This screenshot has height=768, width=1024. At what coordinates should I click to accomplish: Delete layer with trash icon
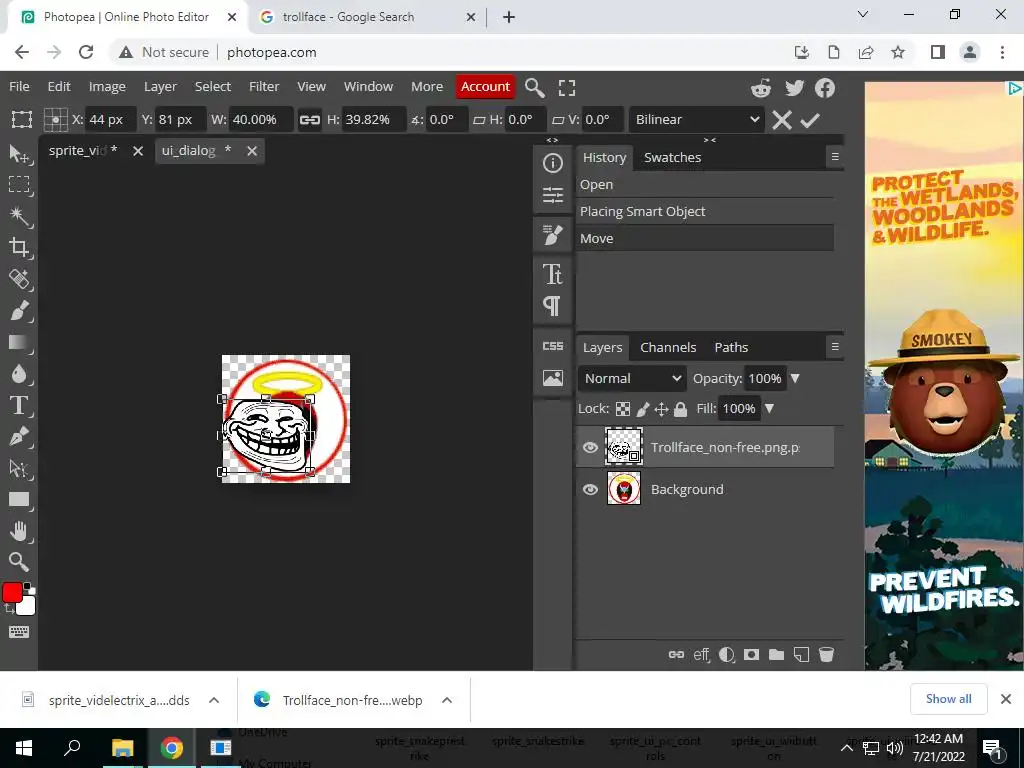(x=826, y=654)
